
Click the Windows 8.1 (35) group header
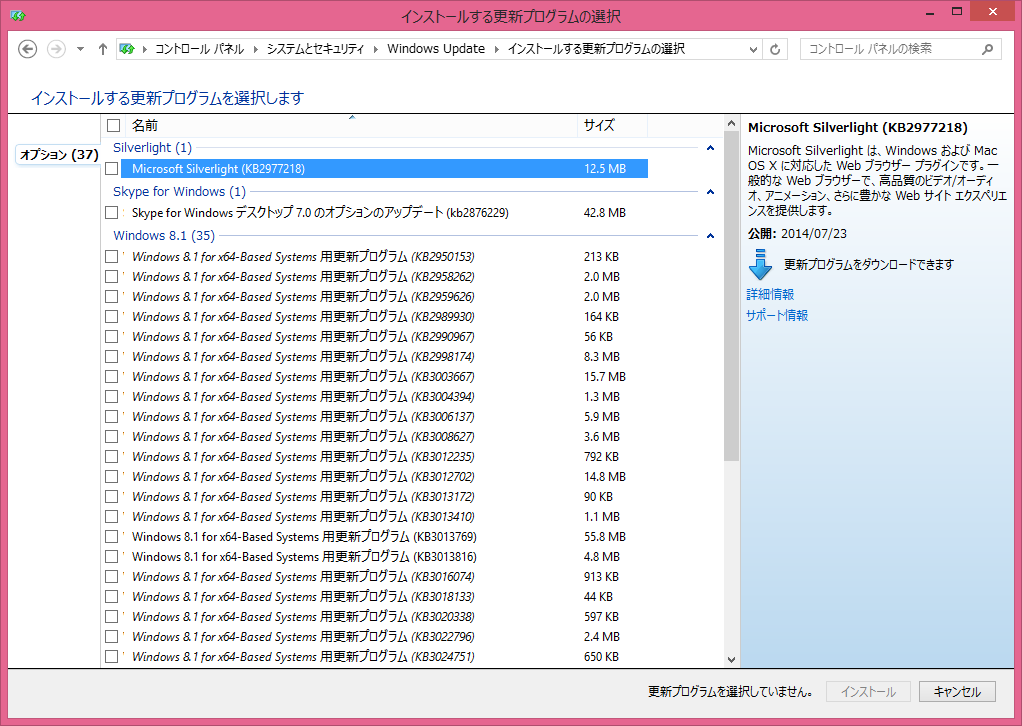click(x=164, y=235)
